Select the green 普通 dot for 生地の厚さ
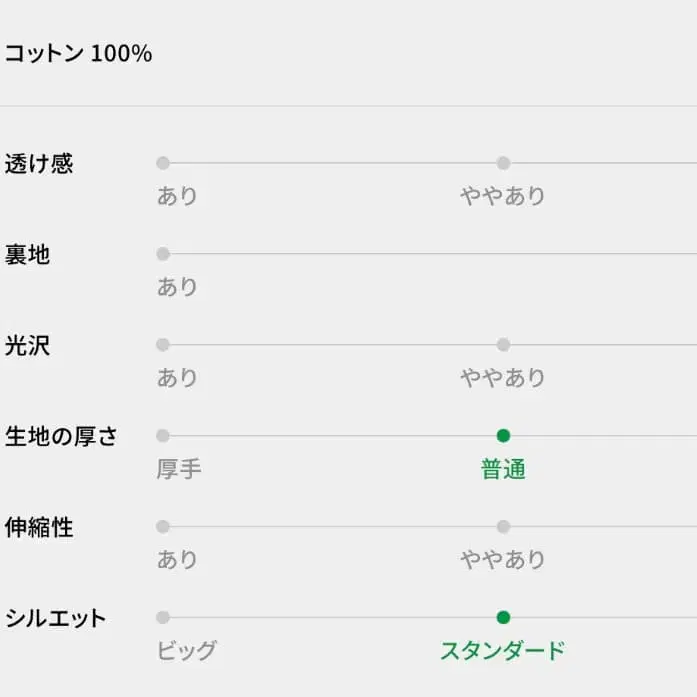Image resolution: width=697 pixels, height=697 pixels. pos(503,436)
